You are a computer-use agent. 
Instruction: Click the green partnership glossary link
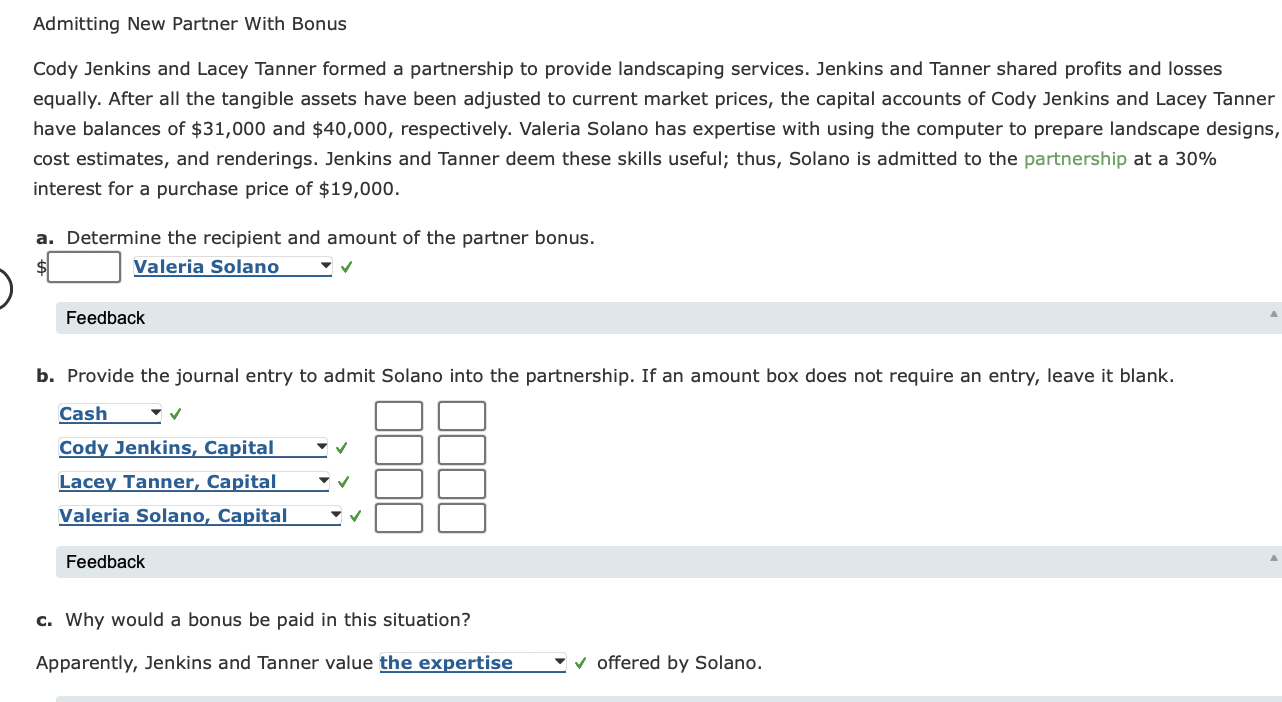[x=1075, y=159]
